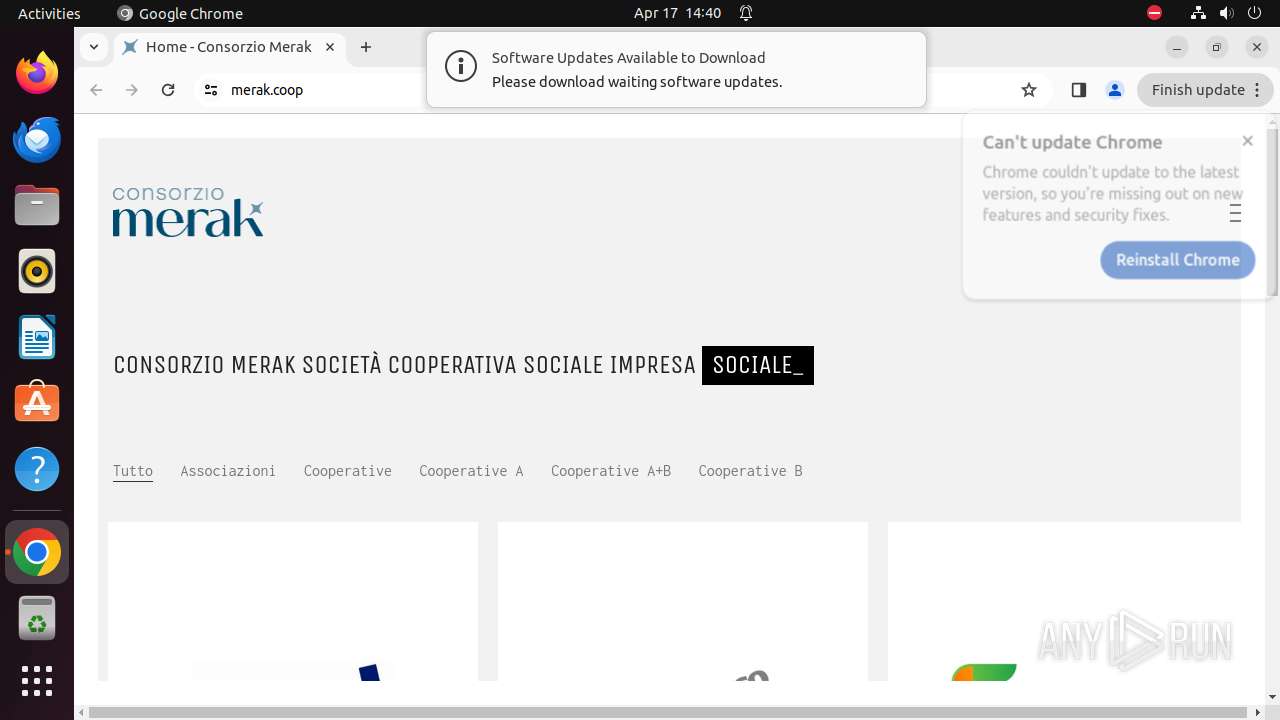The width and height of the screenshot is (1280, 720).
Task: Open the Trash in the dock
Action: [x=37, y=618]
